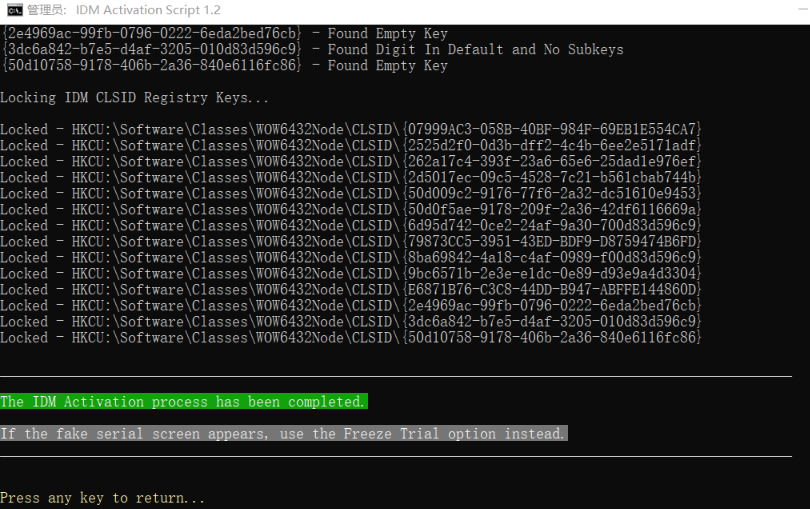Click the Locked line ending {E6871B76-C3C8-44DD-B947-ABFFE144860D}
Screen dimensions: 810x509
click(x=351, y=289)
